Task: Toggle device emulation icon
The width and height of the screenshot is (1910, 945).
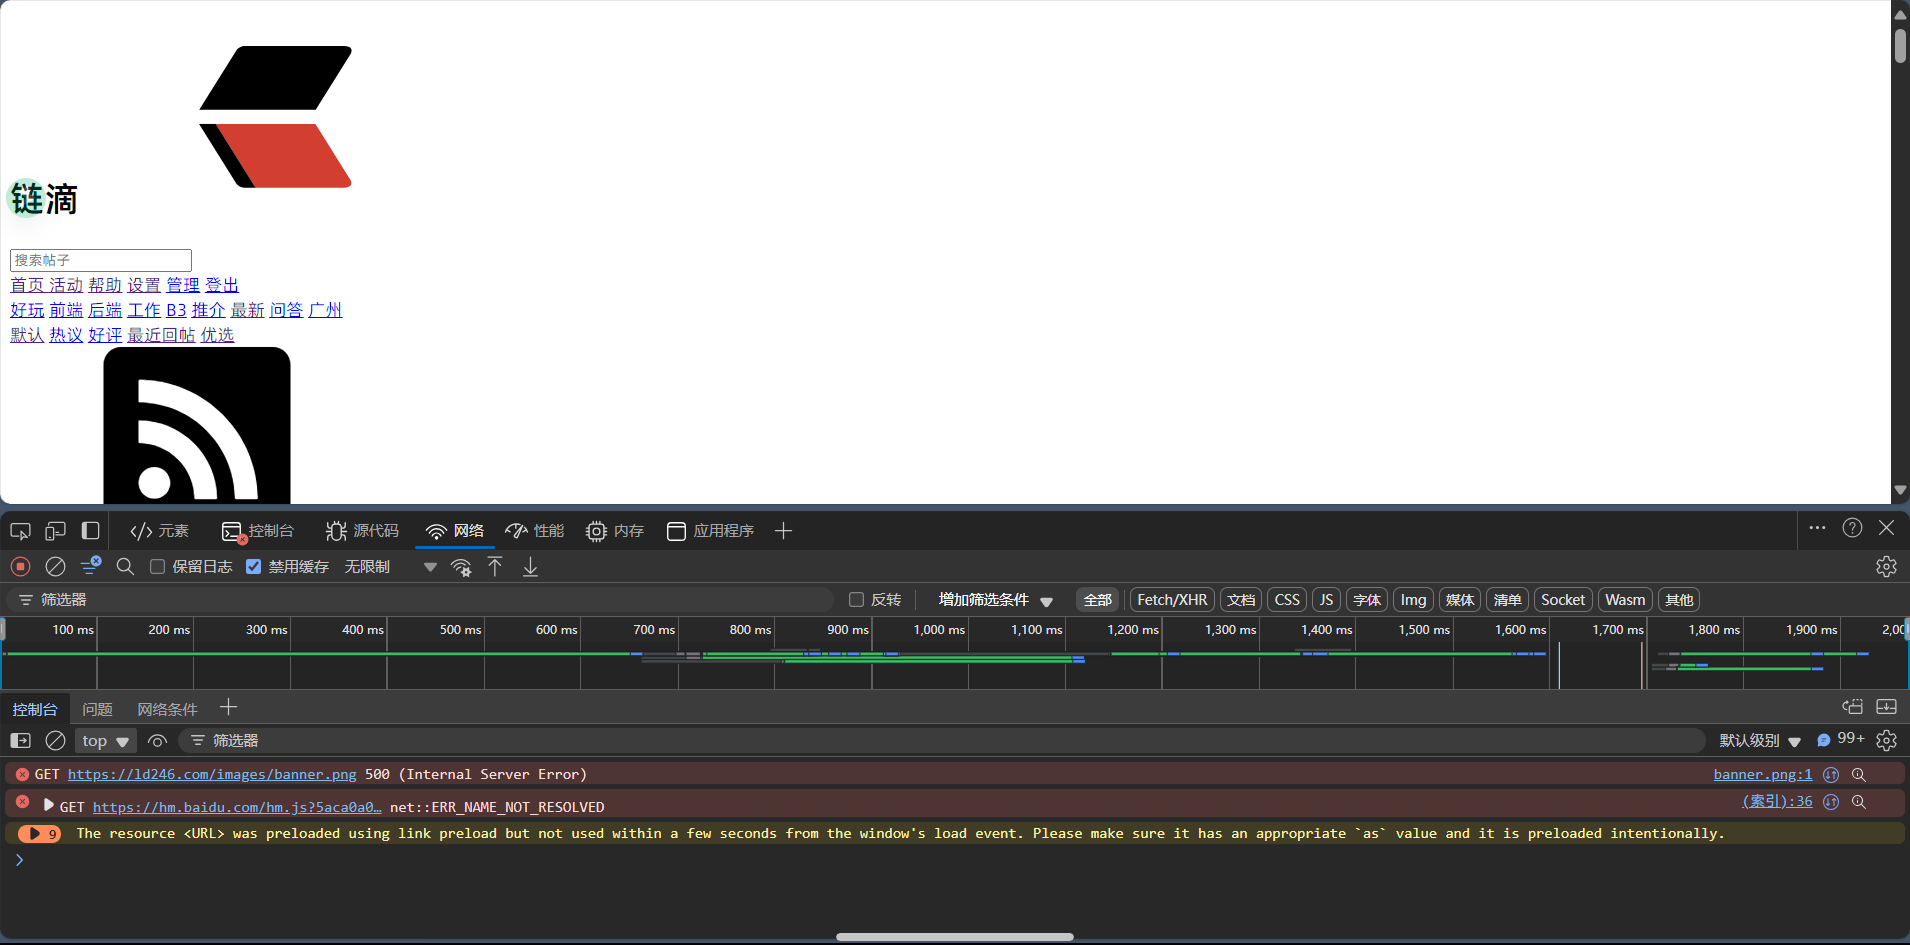Action: click(55, 531)
